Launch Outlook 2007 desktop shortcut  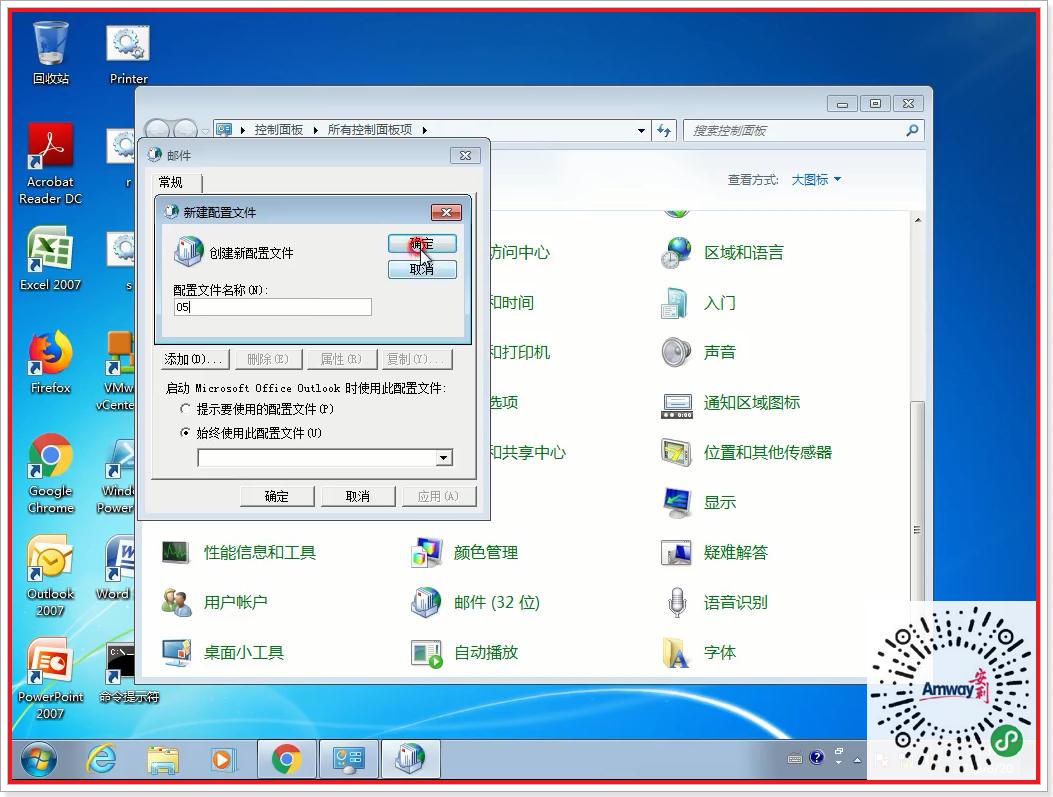click(50, 575)
